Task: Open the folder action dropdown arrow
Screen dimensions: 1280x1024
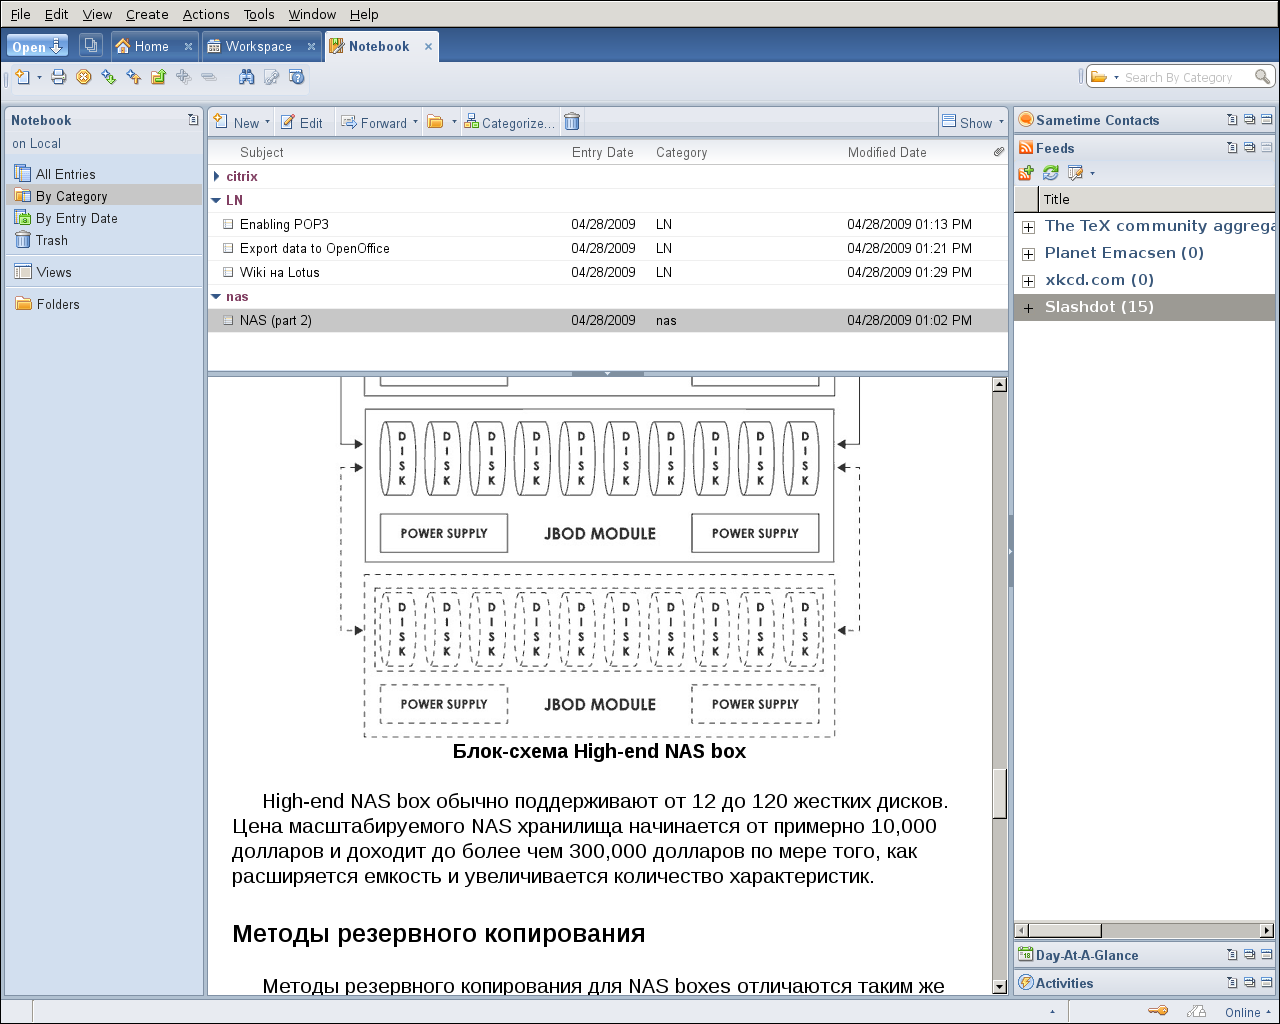Action: (x=454, y=122)
